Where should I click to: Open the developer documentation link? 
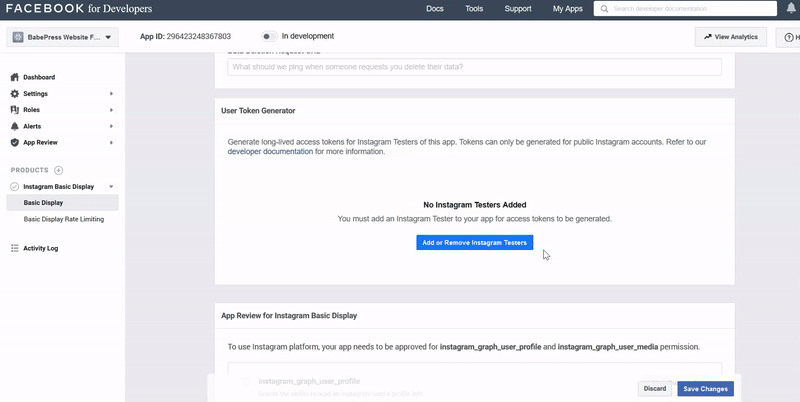pyautogui.click(x=270, y=152)
